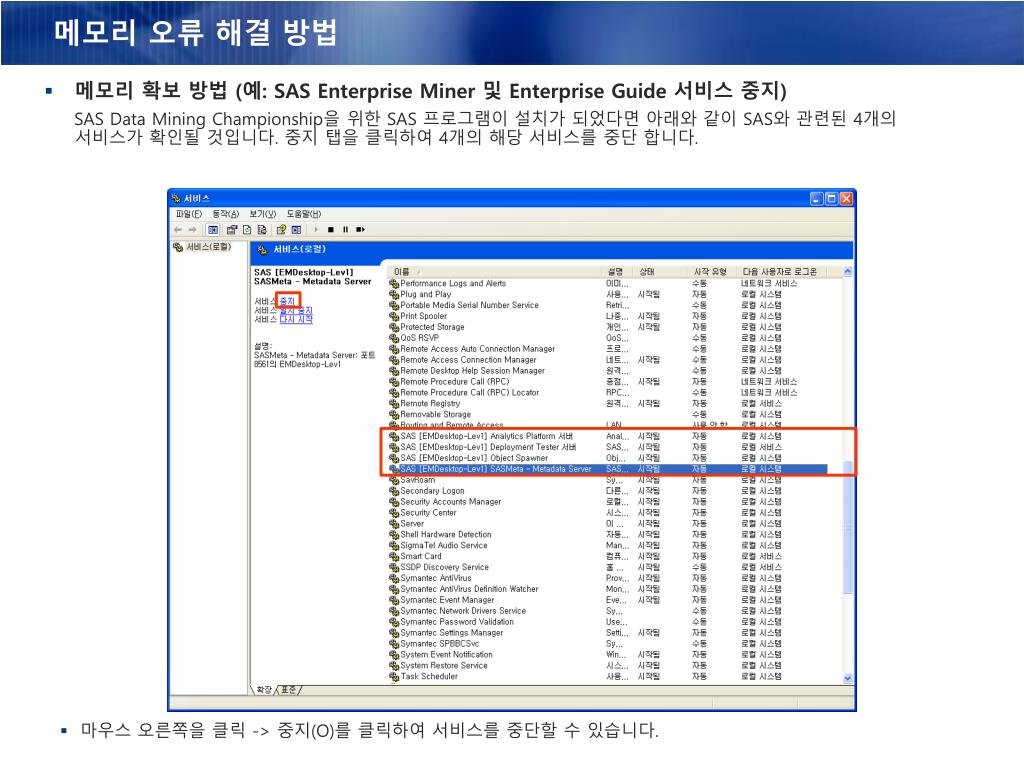Viewport: 1024px width, 768px height.
Task: Click gear icon of Performance Logs and Alerts
Action: (394, 283)
